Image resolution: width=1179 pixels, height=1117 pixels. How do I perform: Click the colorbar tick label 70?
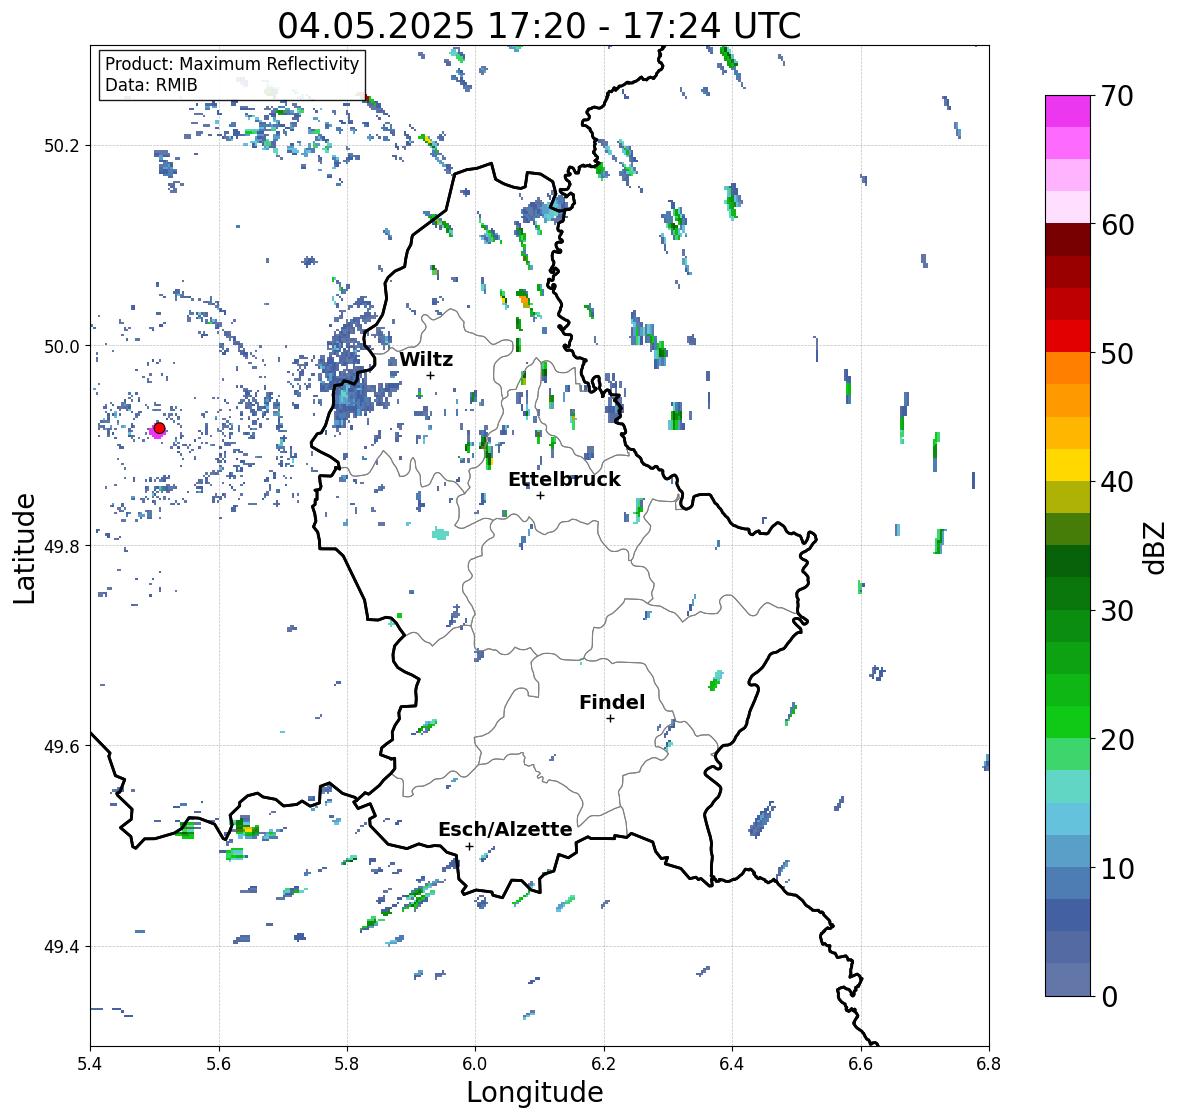(1117, 96)
